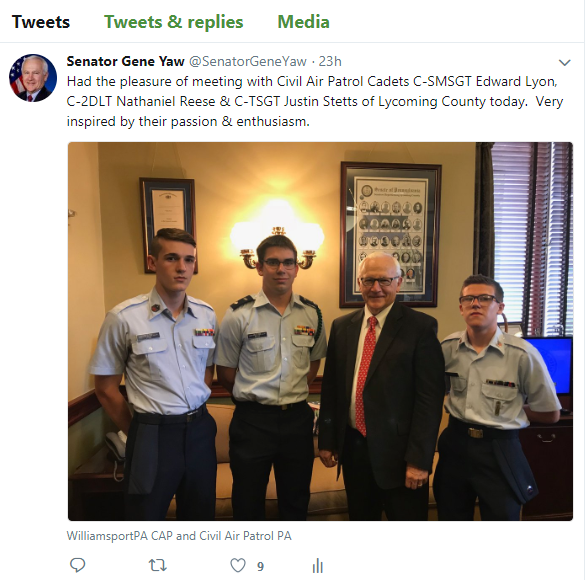Open Senator Gene Yaw's profile avatar
The width and height of the screenshot is (585, 580).
(33, 78)
